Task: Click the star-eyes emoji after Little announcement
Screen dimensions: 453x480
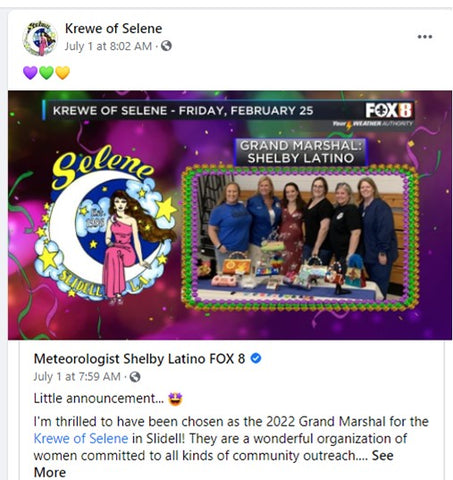Action: (175, 399)
